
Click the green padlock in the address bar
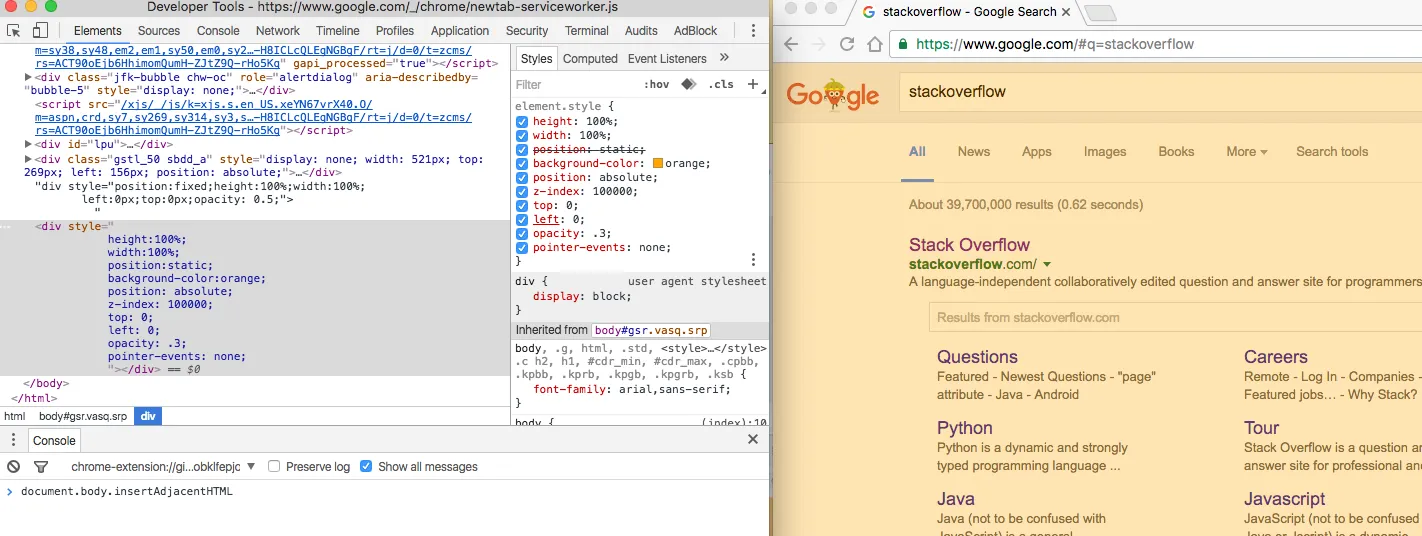point(904,44)
